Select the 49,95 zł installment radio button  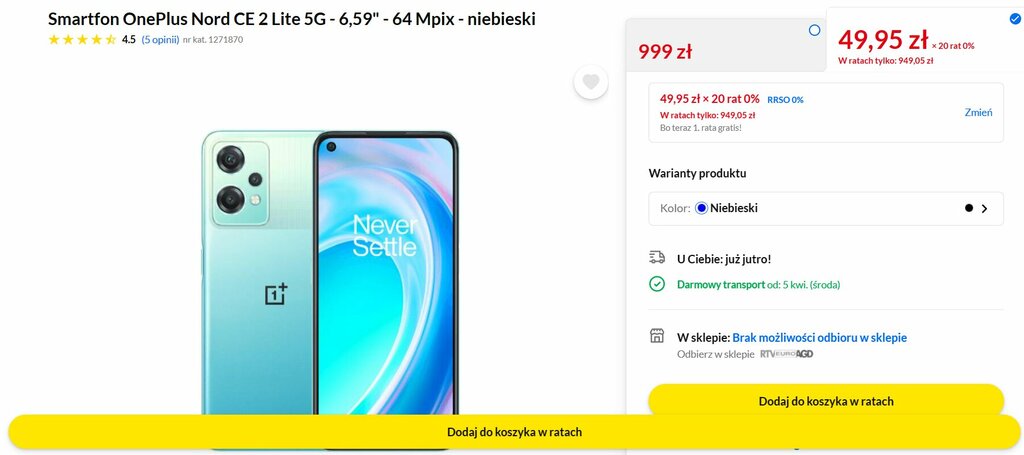1014,19
